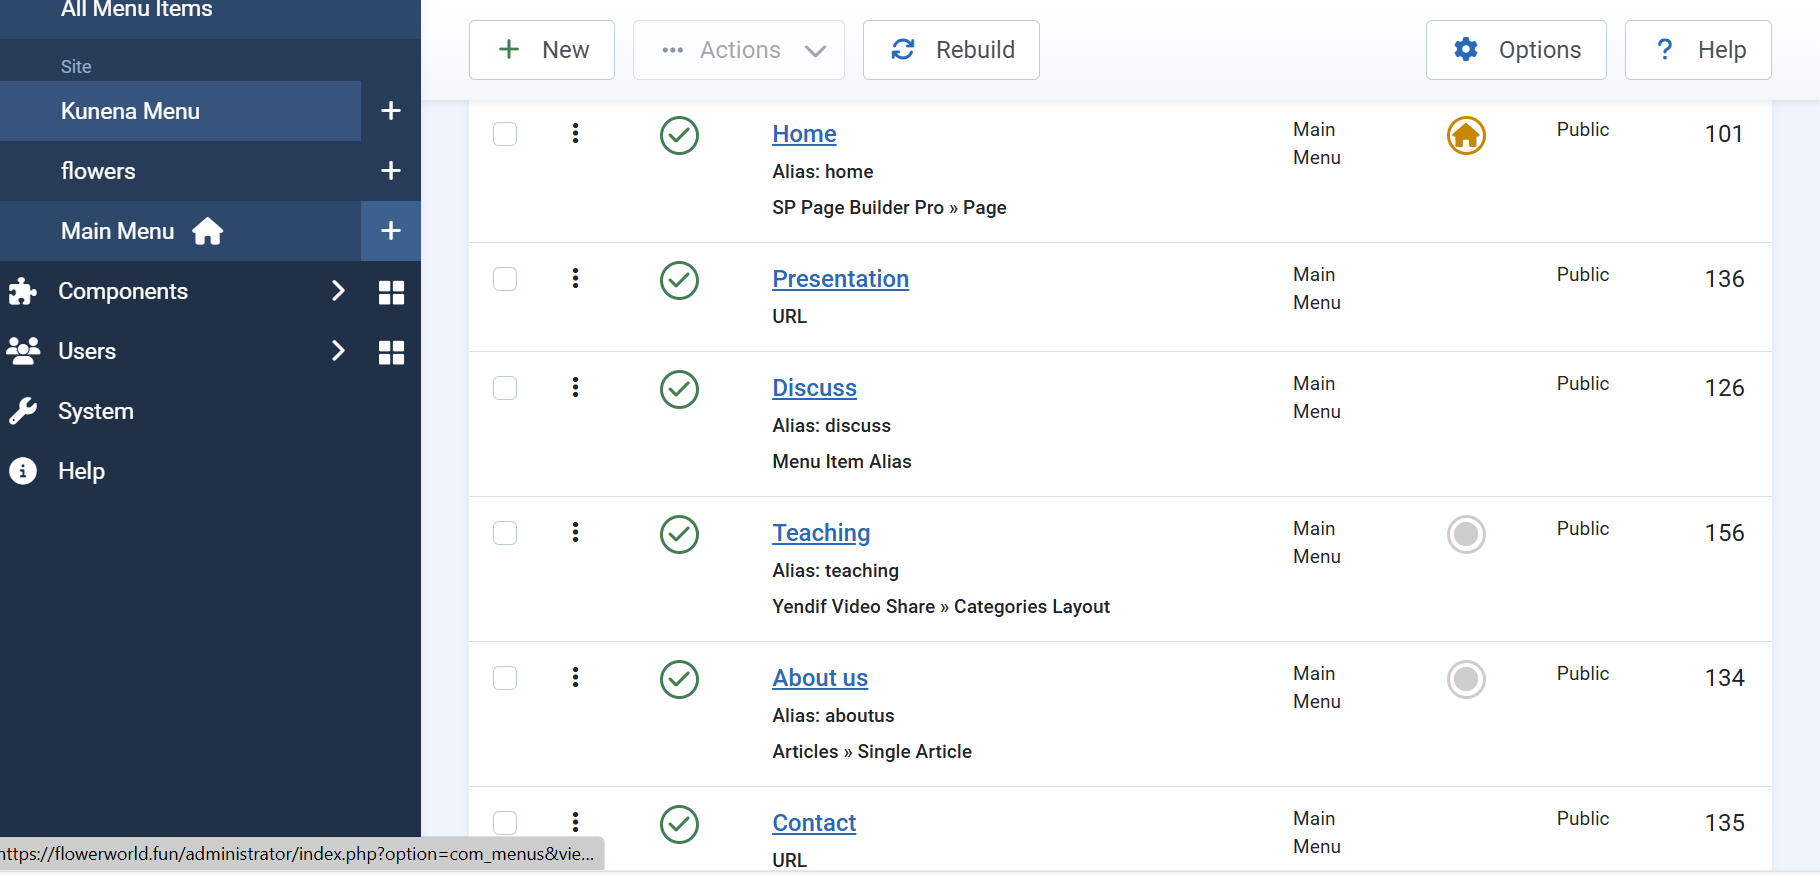Open three-dot menu for Discuss row
The height and width of the screenshot is (875, 1820).
coord(575,387)
